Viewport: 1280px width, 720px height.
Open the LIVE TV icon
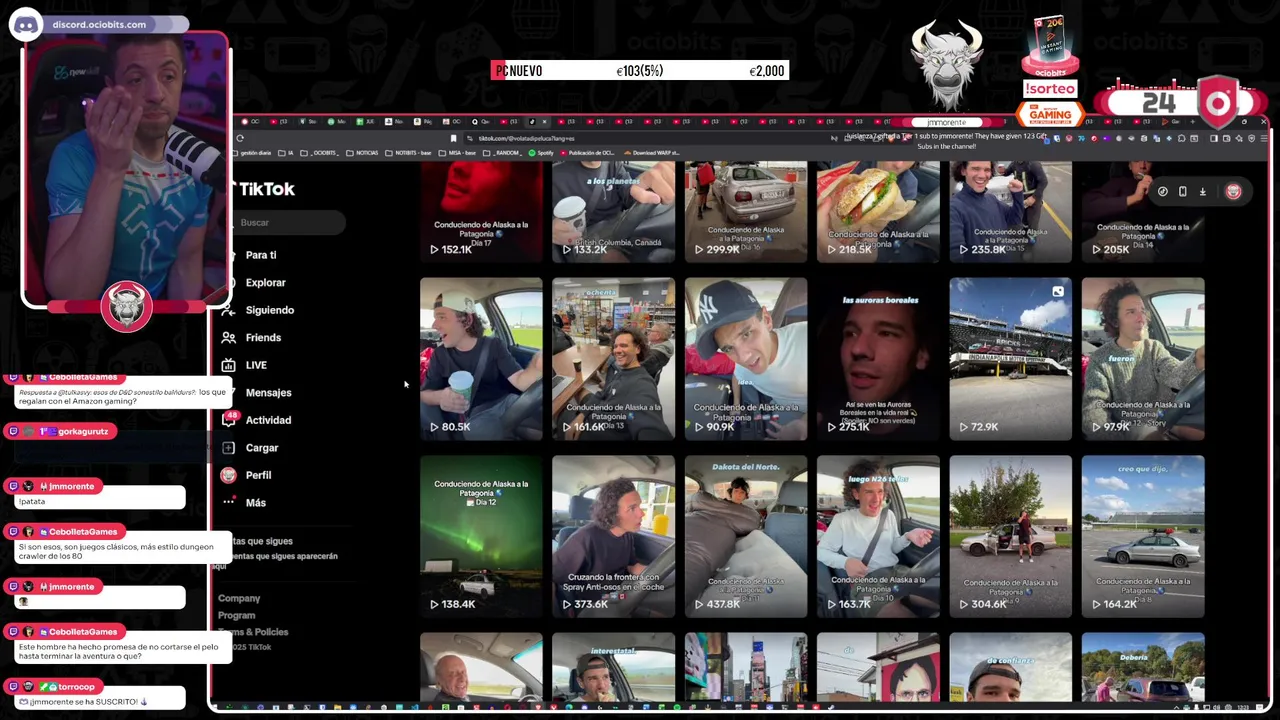click(229, 365)
